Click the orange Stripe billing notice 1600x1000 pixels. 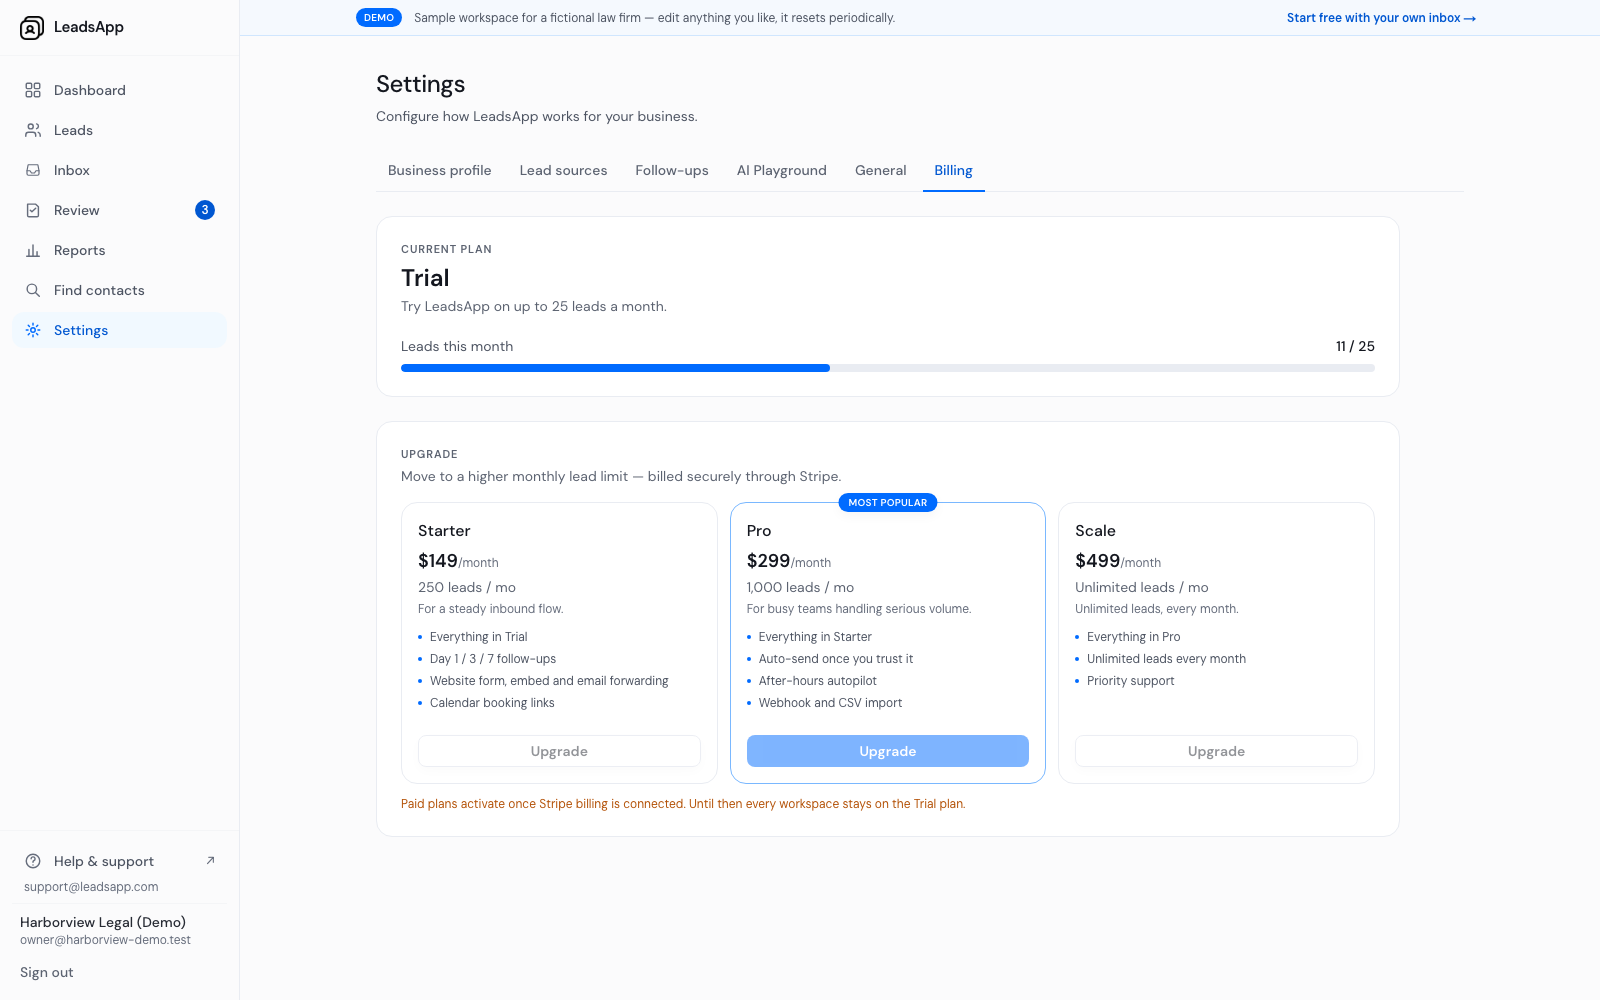point(683,804)
